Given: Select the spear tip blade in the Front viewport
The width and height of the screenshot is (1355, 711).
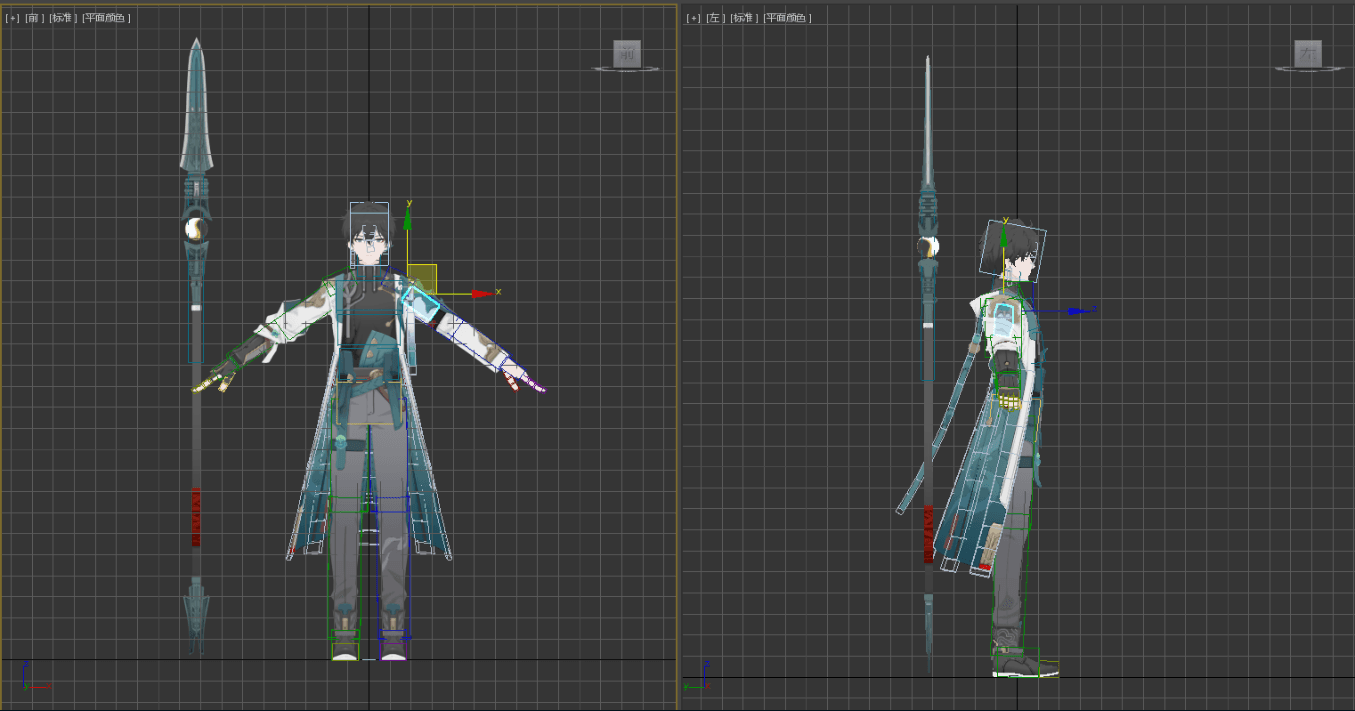Looking at the screenshot, I should (x=196, y=104).
